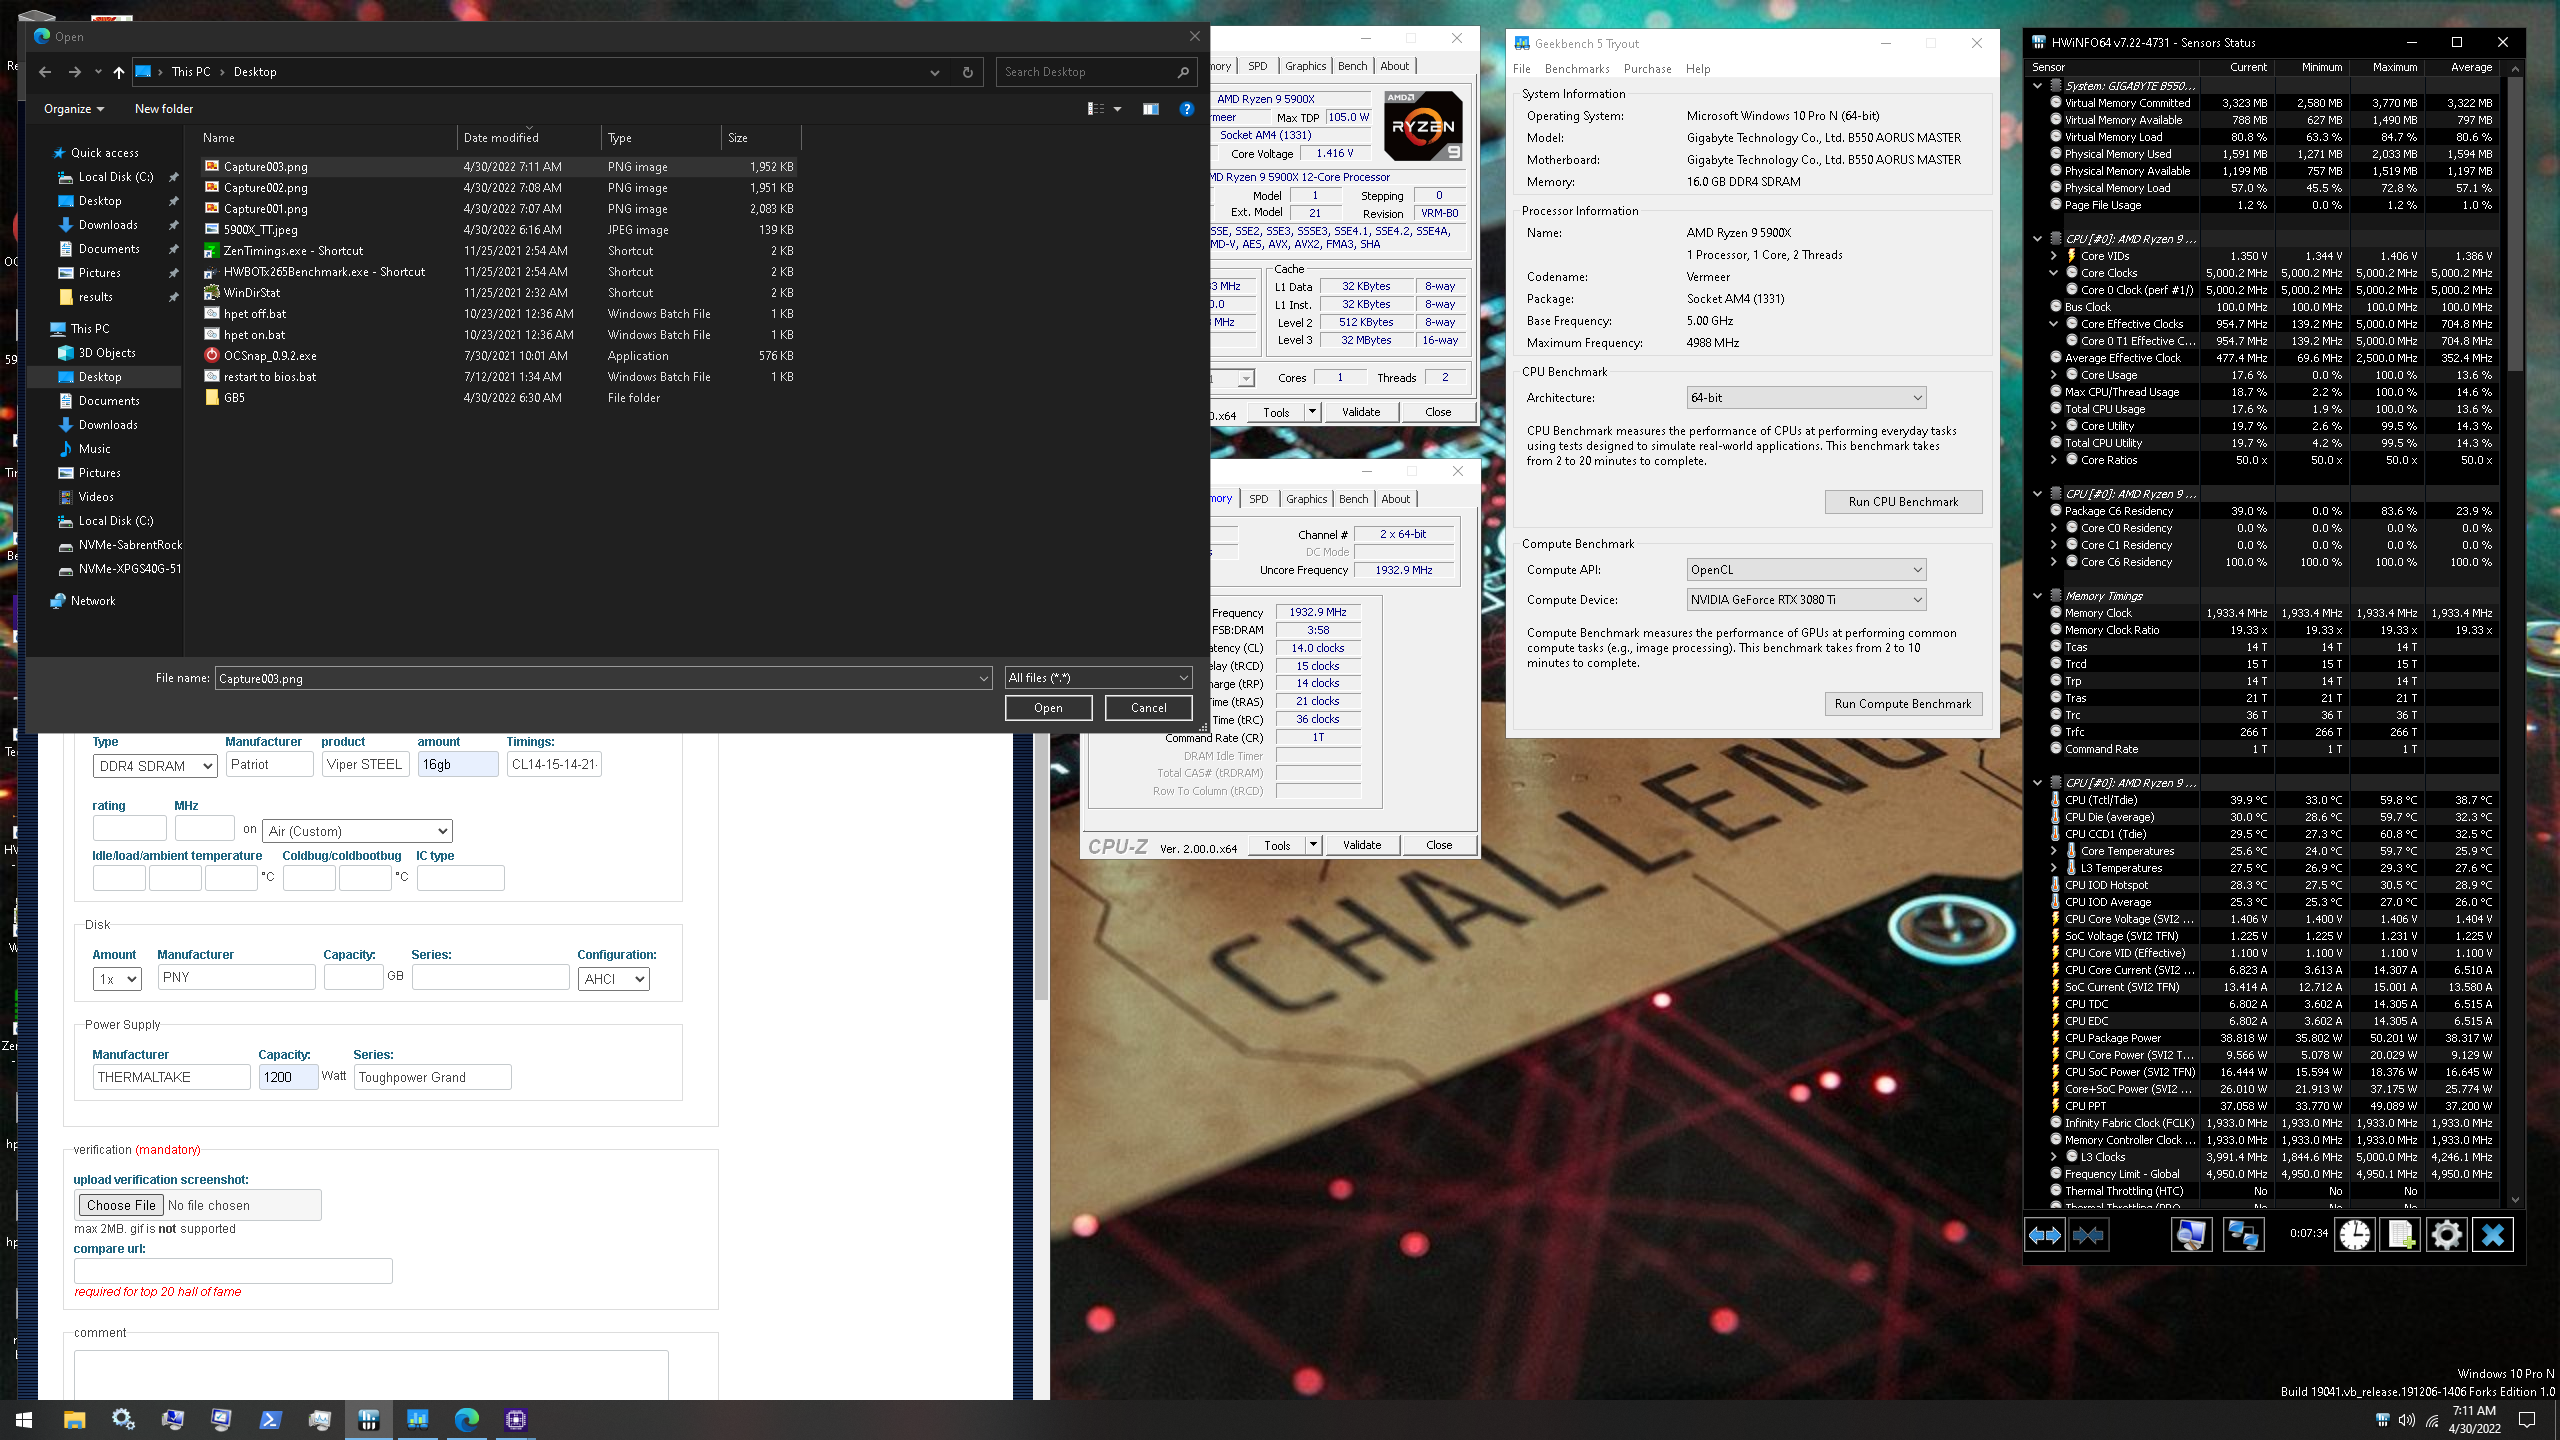Open Geekbench Purchase menu

[x=1647, y=69]
